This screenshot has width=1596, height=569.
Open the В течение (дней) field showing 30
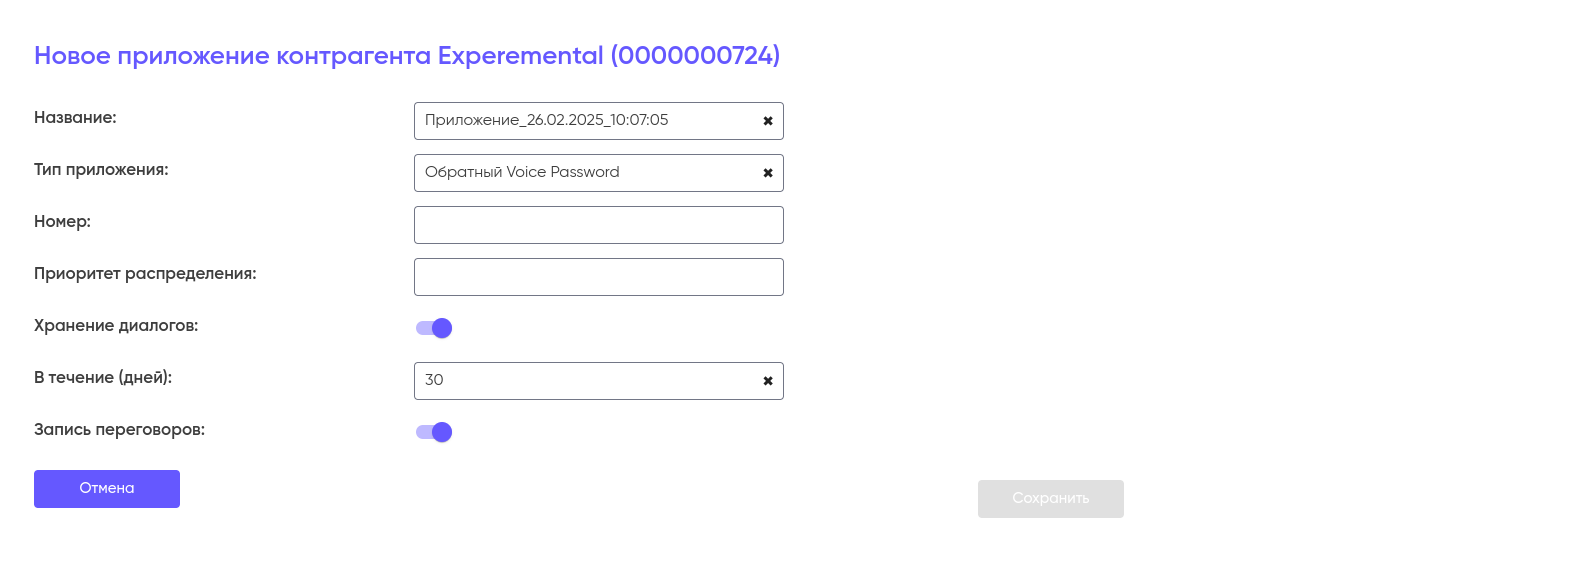(585, 381)
